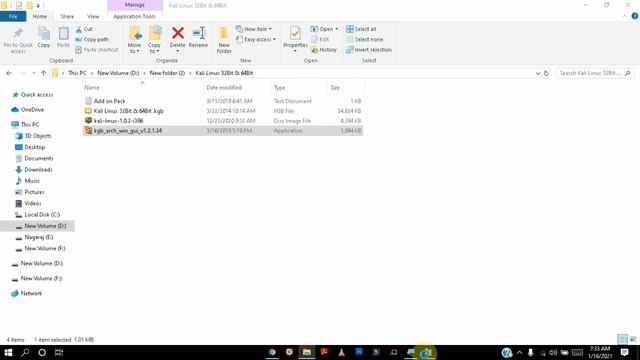640x360 pixels.
Task: Click New folder (2) in the breadcrumb
Action: click(x=167, y=73)
